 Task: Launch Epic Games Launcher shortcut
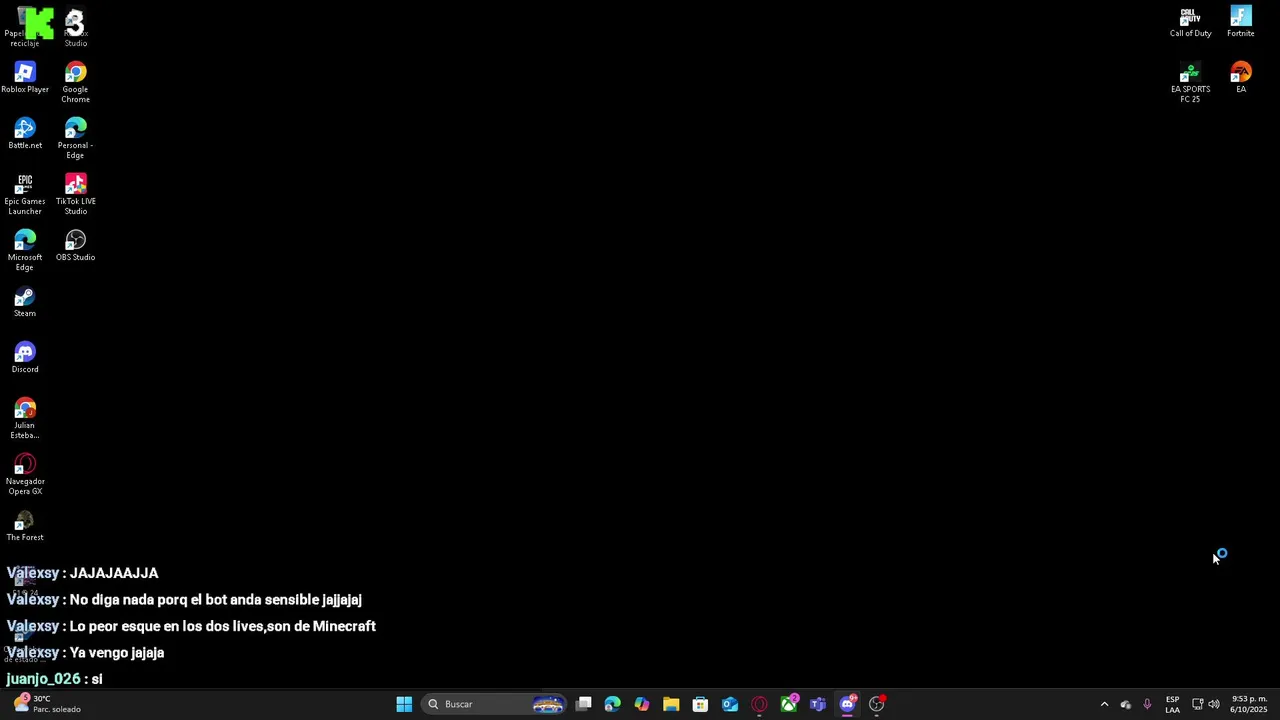click(x=25, y=195)
